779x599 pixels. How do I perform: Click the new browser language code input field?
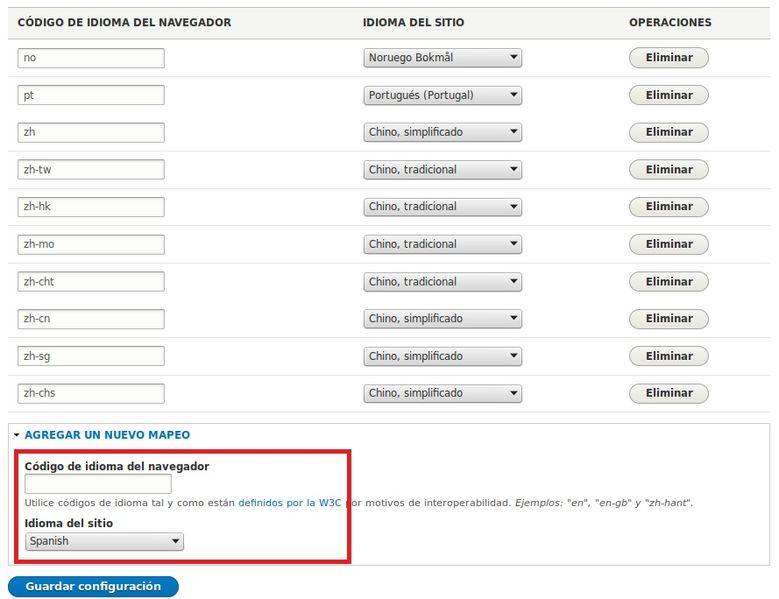98,484
